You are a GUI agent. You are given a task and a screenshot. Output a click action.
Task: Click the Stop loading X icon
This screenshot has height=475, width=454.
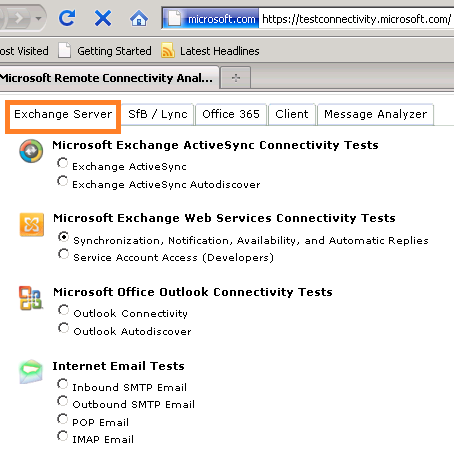tap(103, 18)
